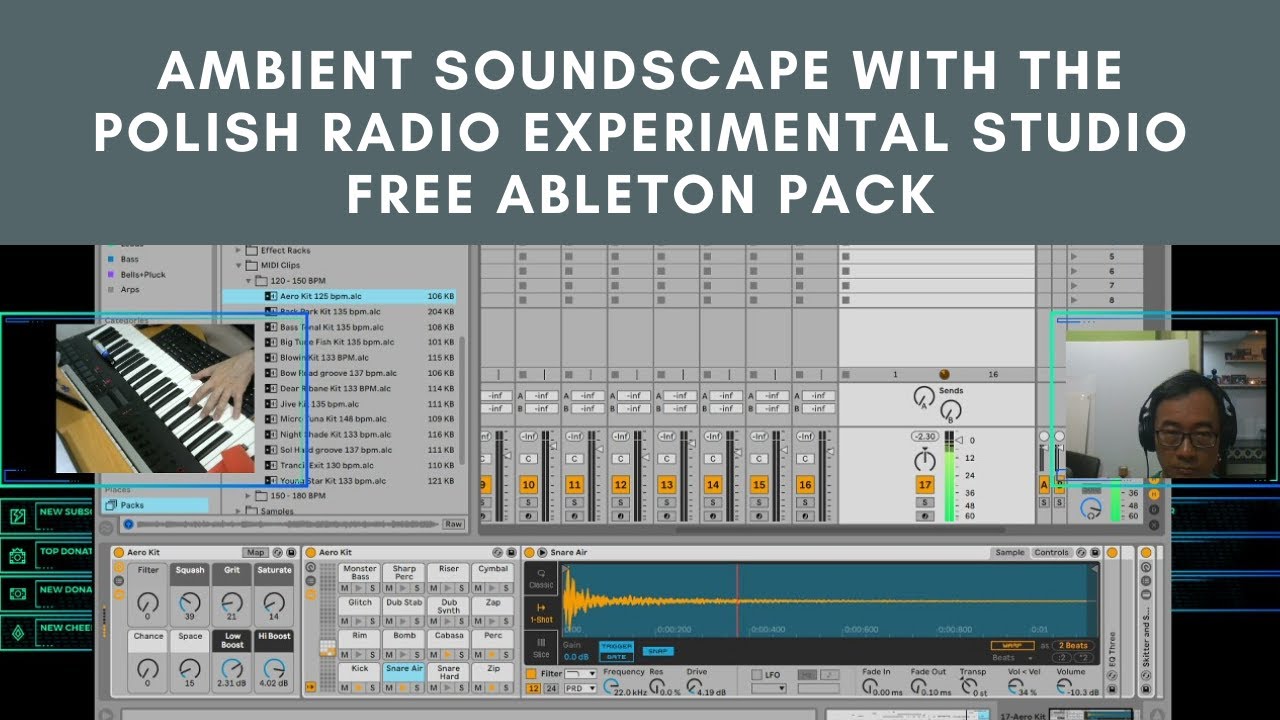
Task: Toggle the Filter on/off switch in Simpler
Action: coord(531,674)
